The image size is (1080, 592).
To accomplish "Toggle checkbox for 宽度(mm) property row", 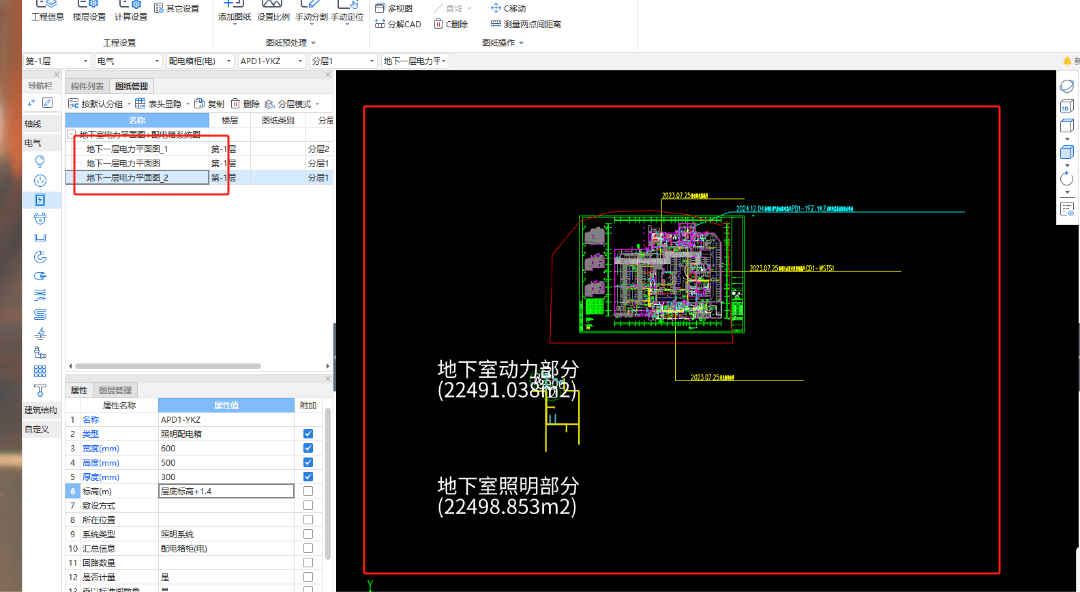I will (x=308, y=448).
